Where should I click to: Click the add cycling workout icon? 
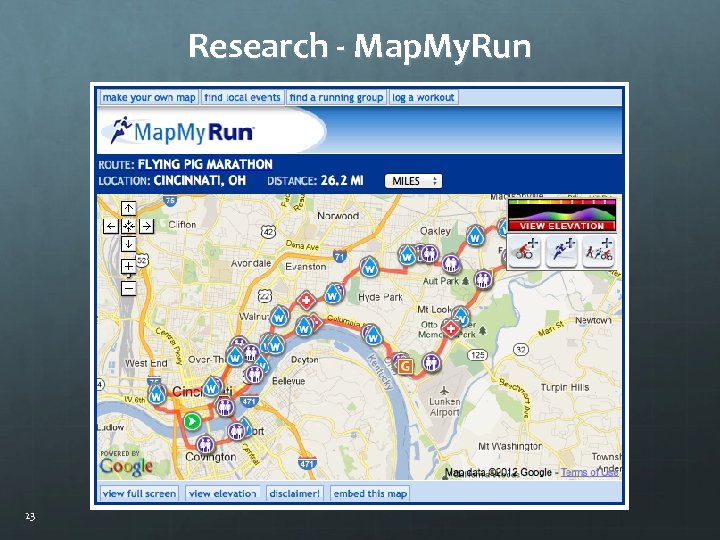pos(525,252)
